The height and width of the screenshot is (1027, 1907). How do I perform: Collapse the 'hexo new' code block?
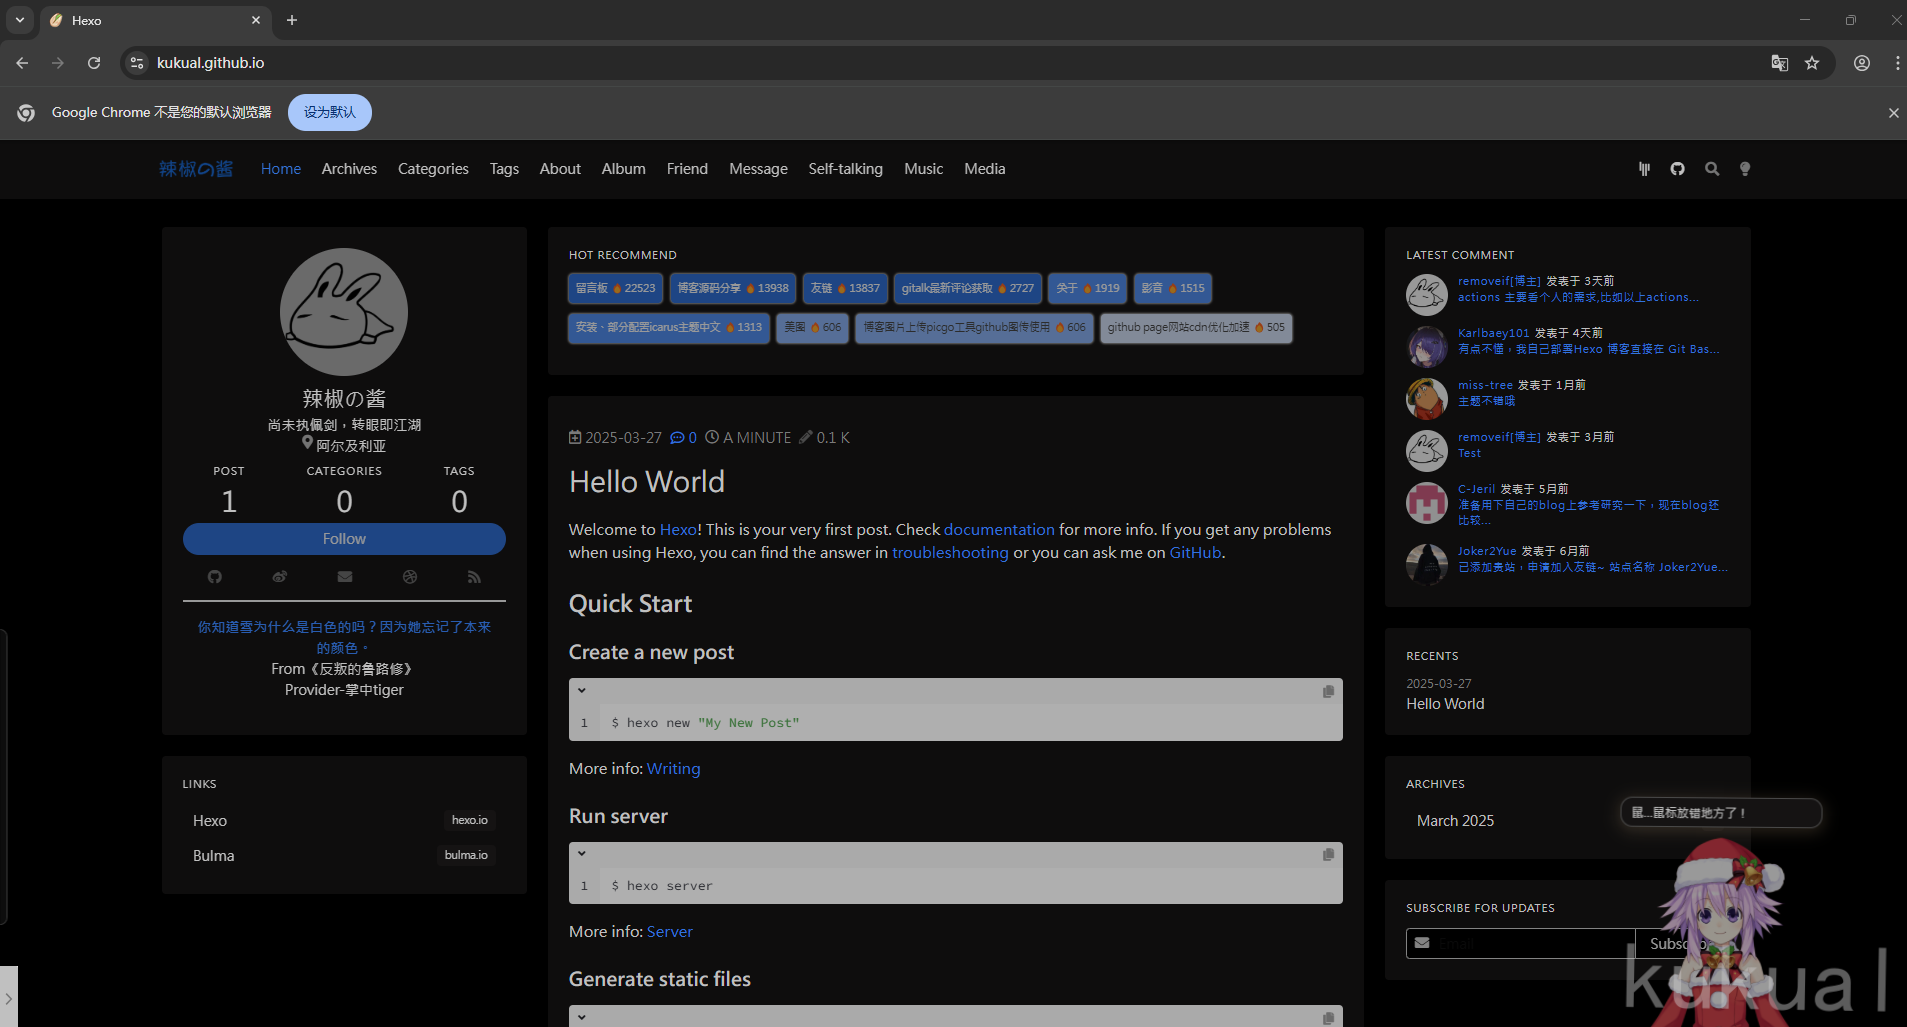coord(582,691)
